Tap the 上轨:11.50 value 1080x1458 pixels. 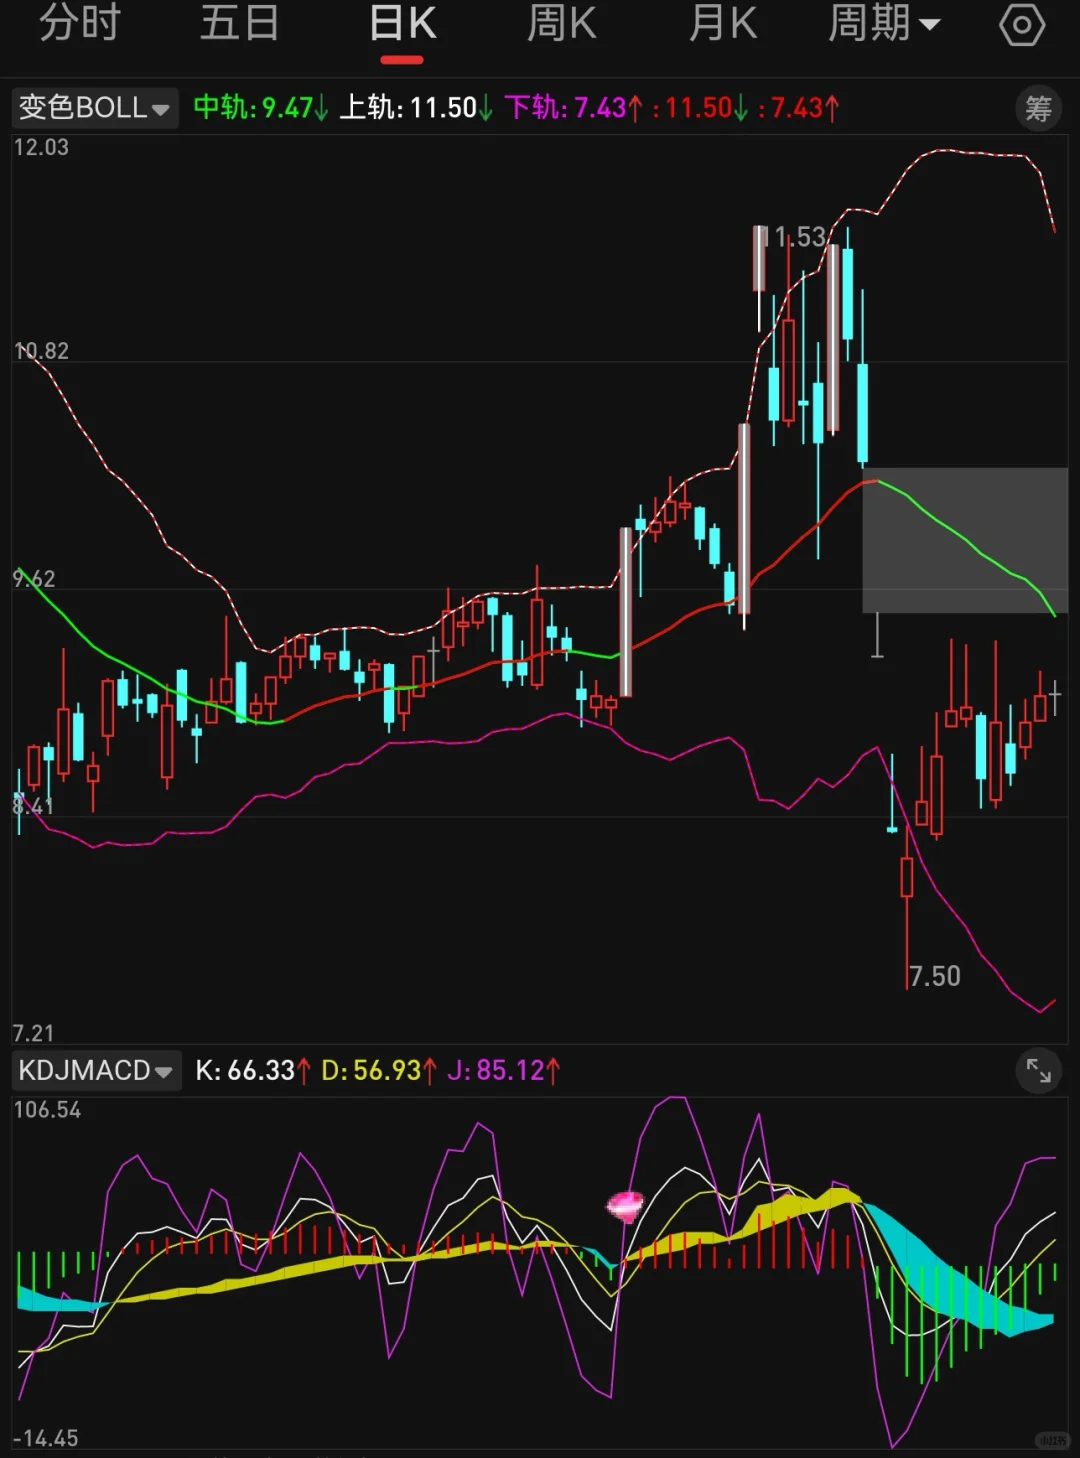[x=415, y=107]
